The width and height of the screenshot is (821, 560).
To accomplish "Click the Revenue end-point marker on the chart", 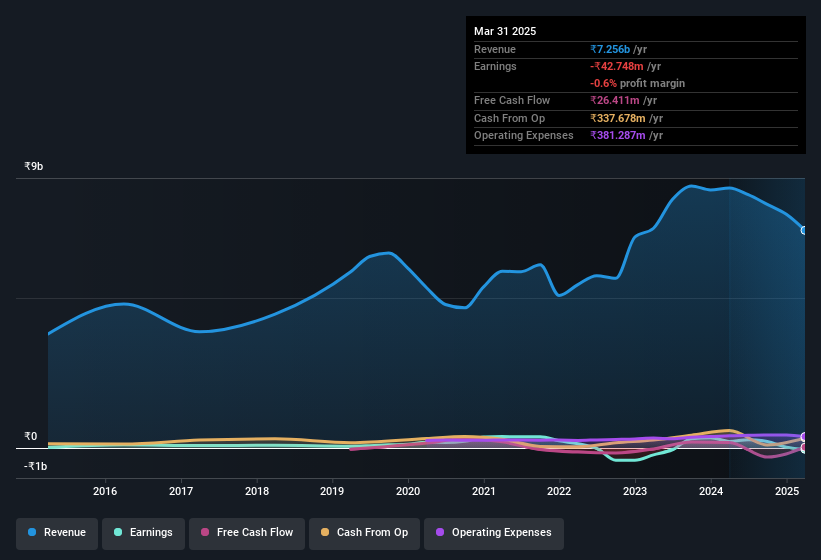I will [804, 230].
